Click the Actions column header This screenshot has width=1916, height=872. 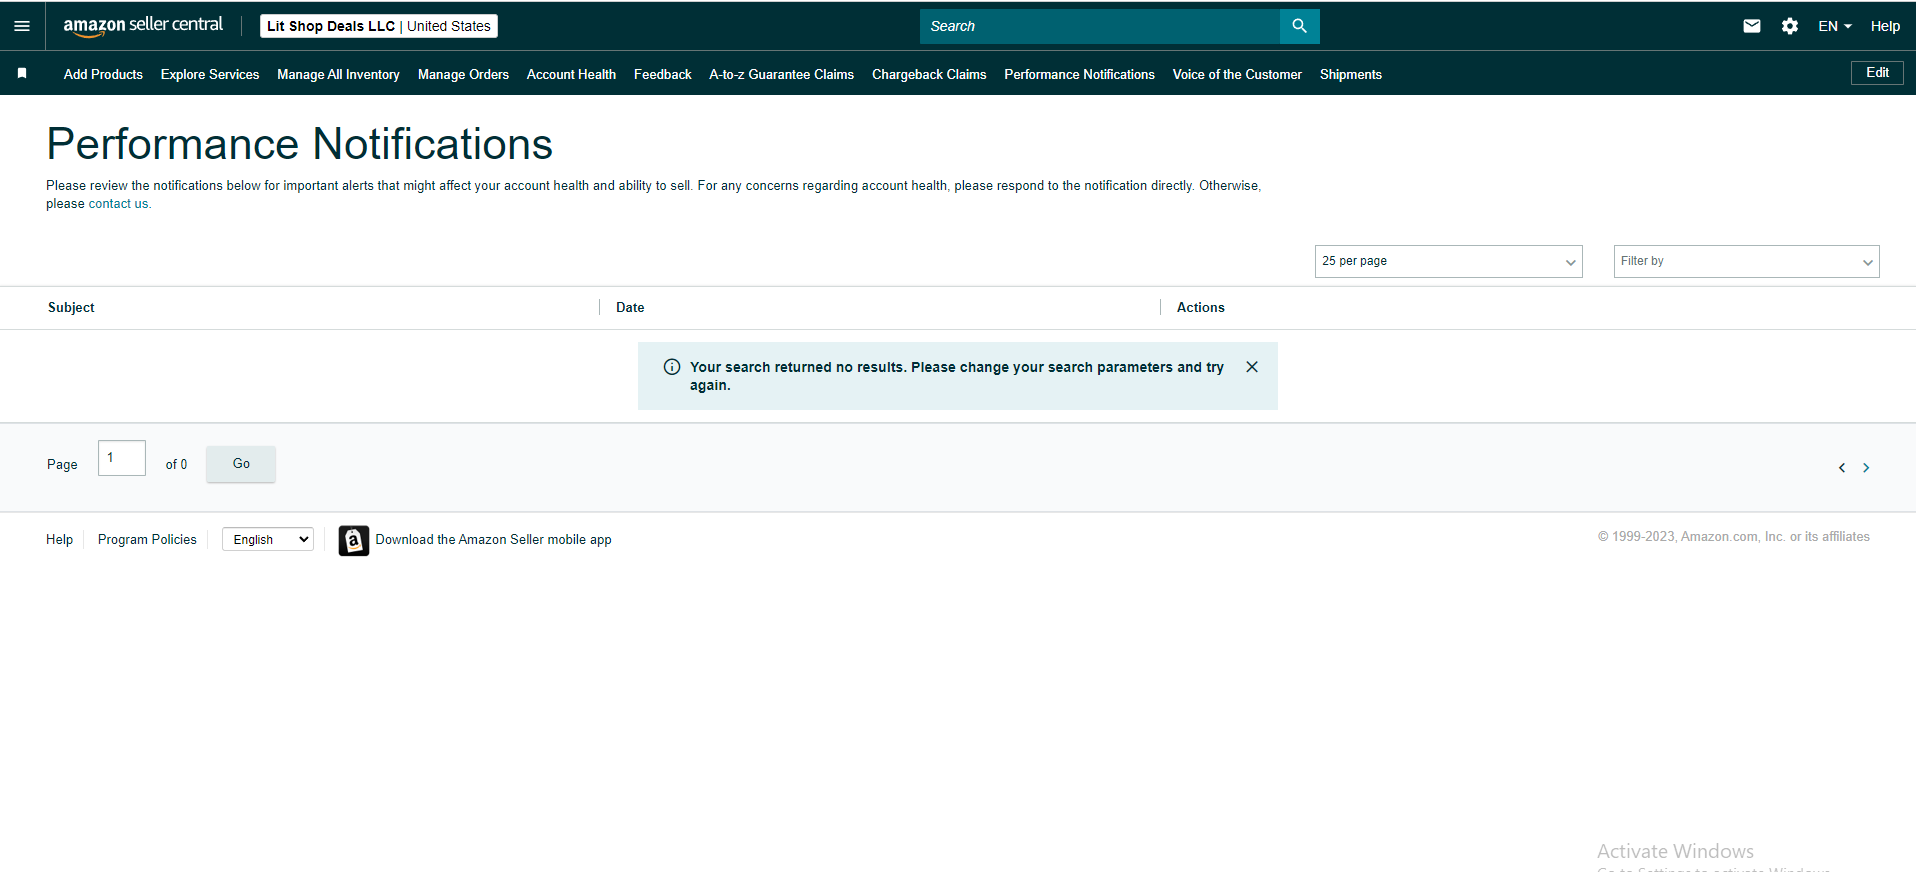(x=1200, y=307)
